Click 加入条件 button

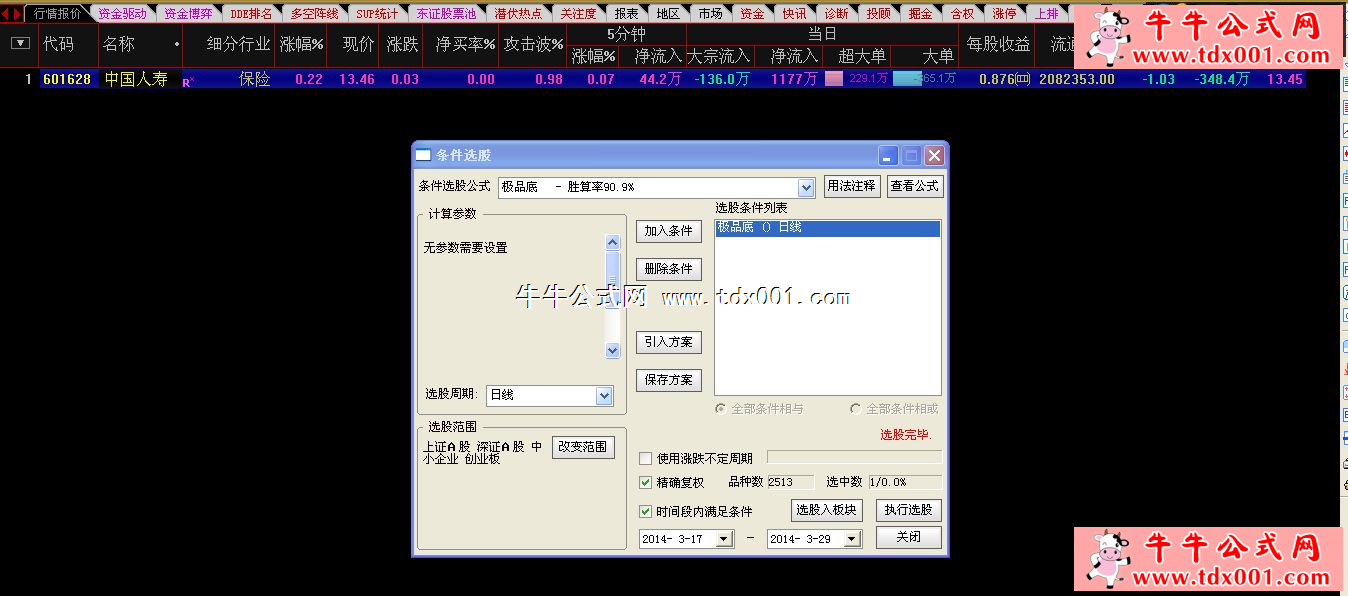[x=668, y=230]
